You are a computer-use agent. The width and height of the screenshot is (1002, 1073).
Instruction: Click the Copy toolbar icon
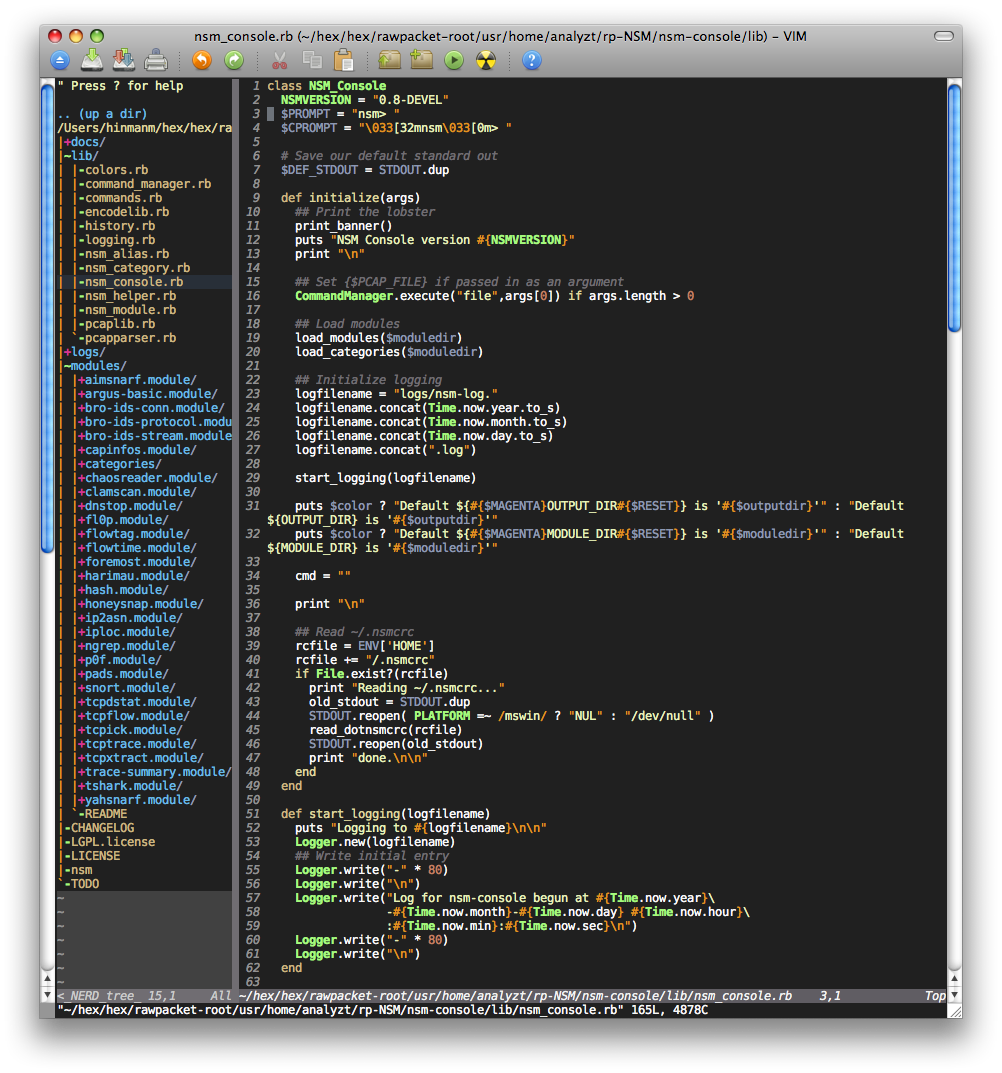coord(313,60)
